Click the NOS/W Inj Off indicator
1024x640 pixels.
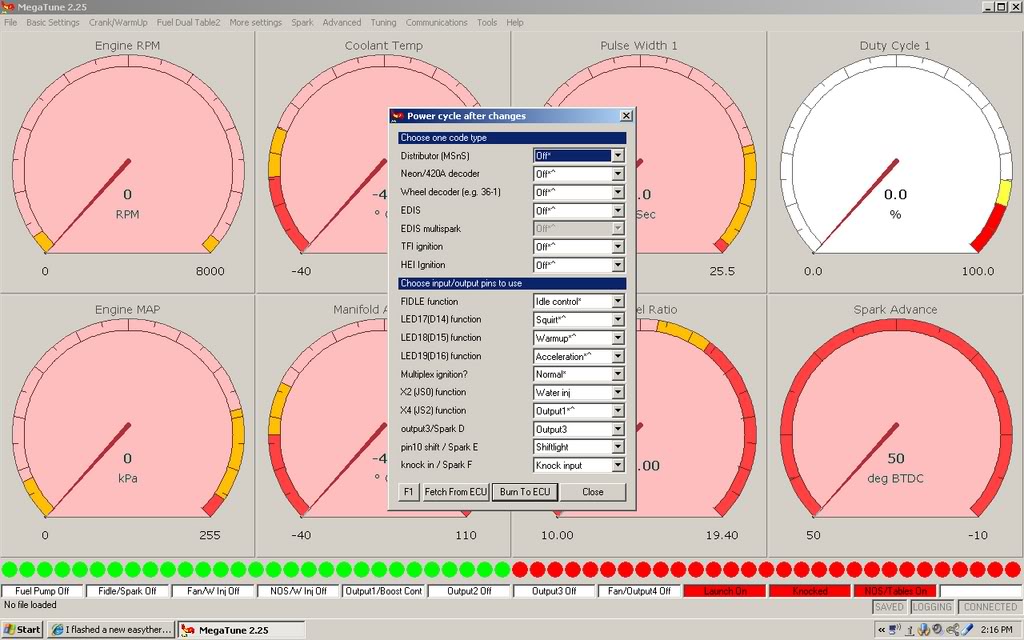(298, 591)
